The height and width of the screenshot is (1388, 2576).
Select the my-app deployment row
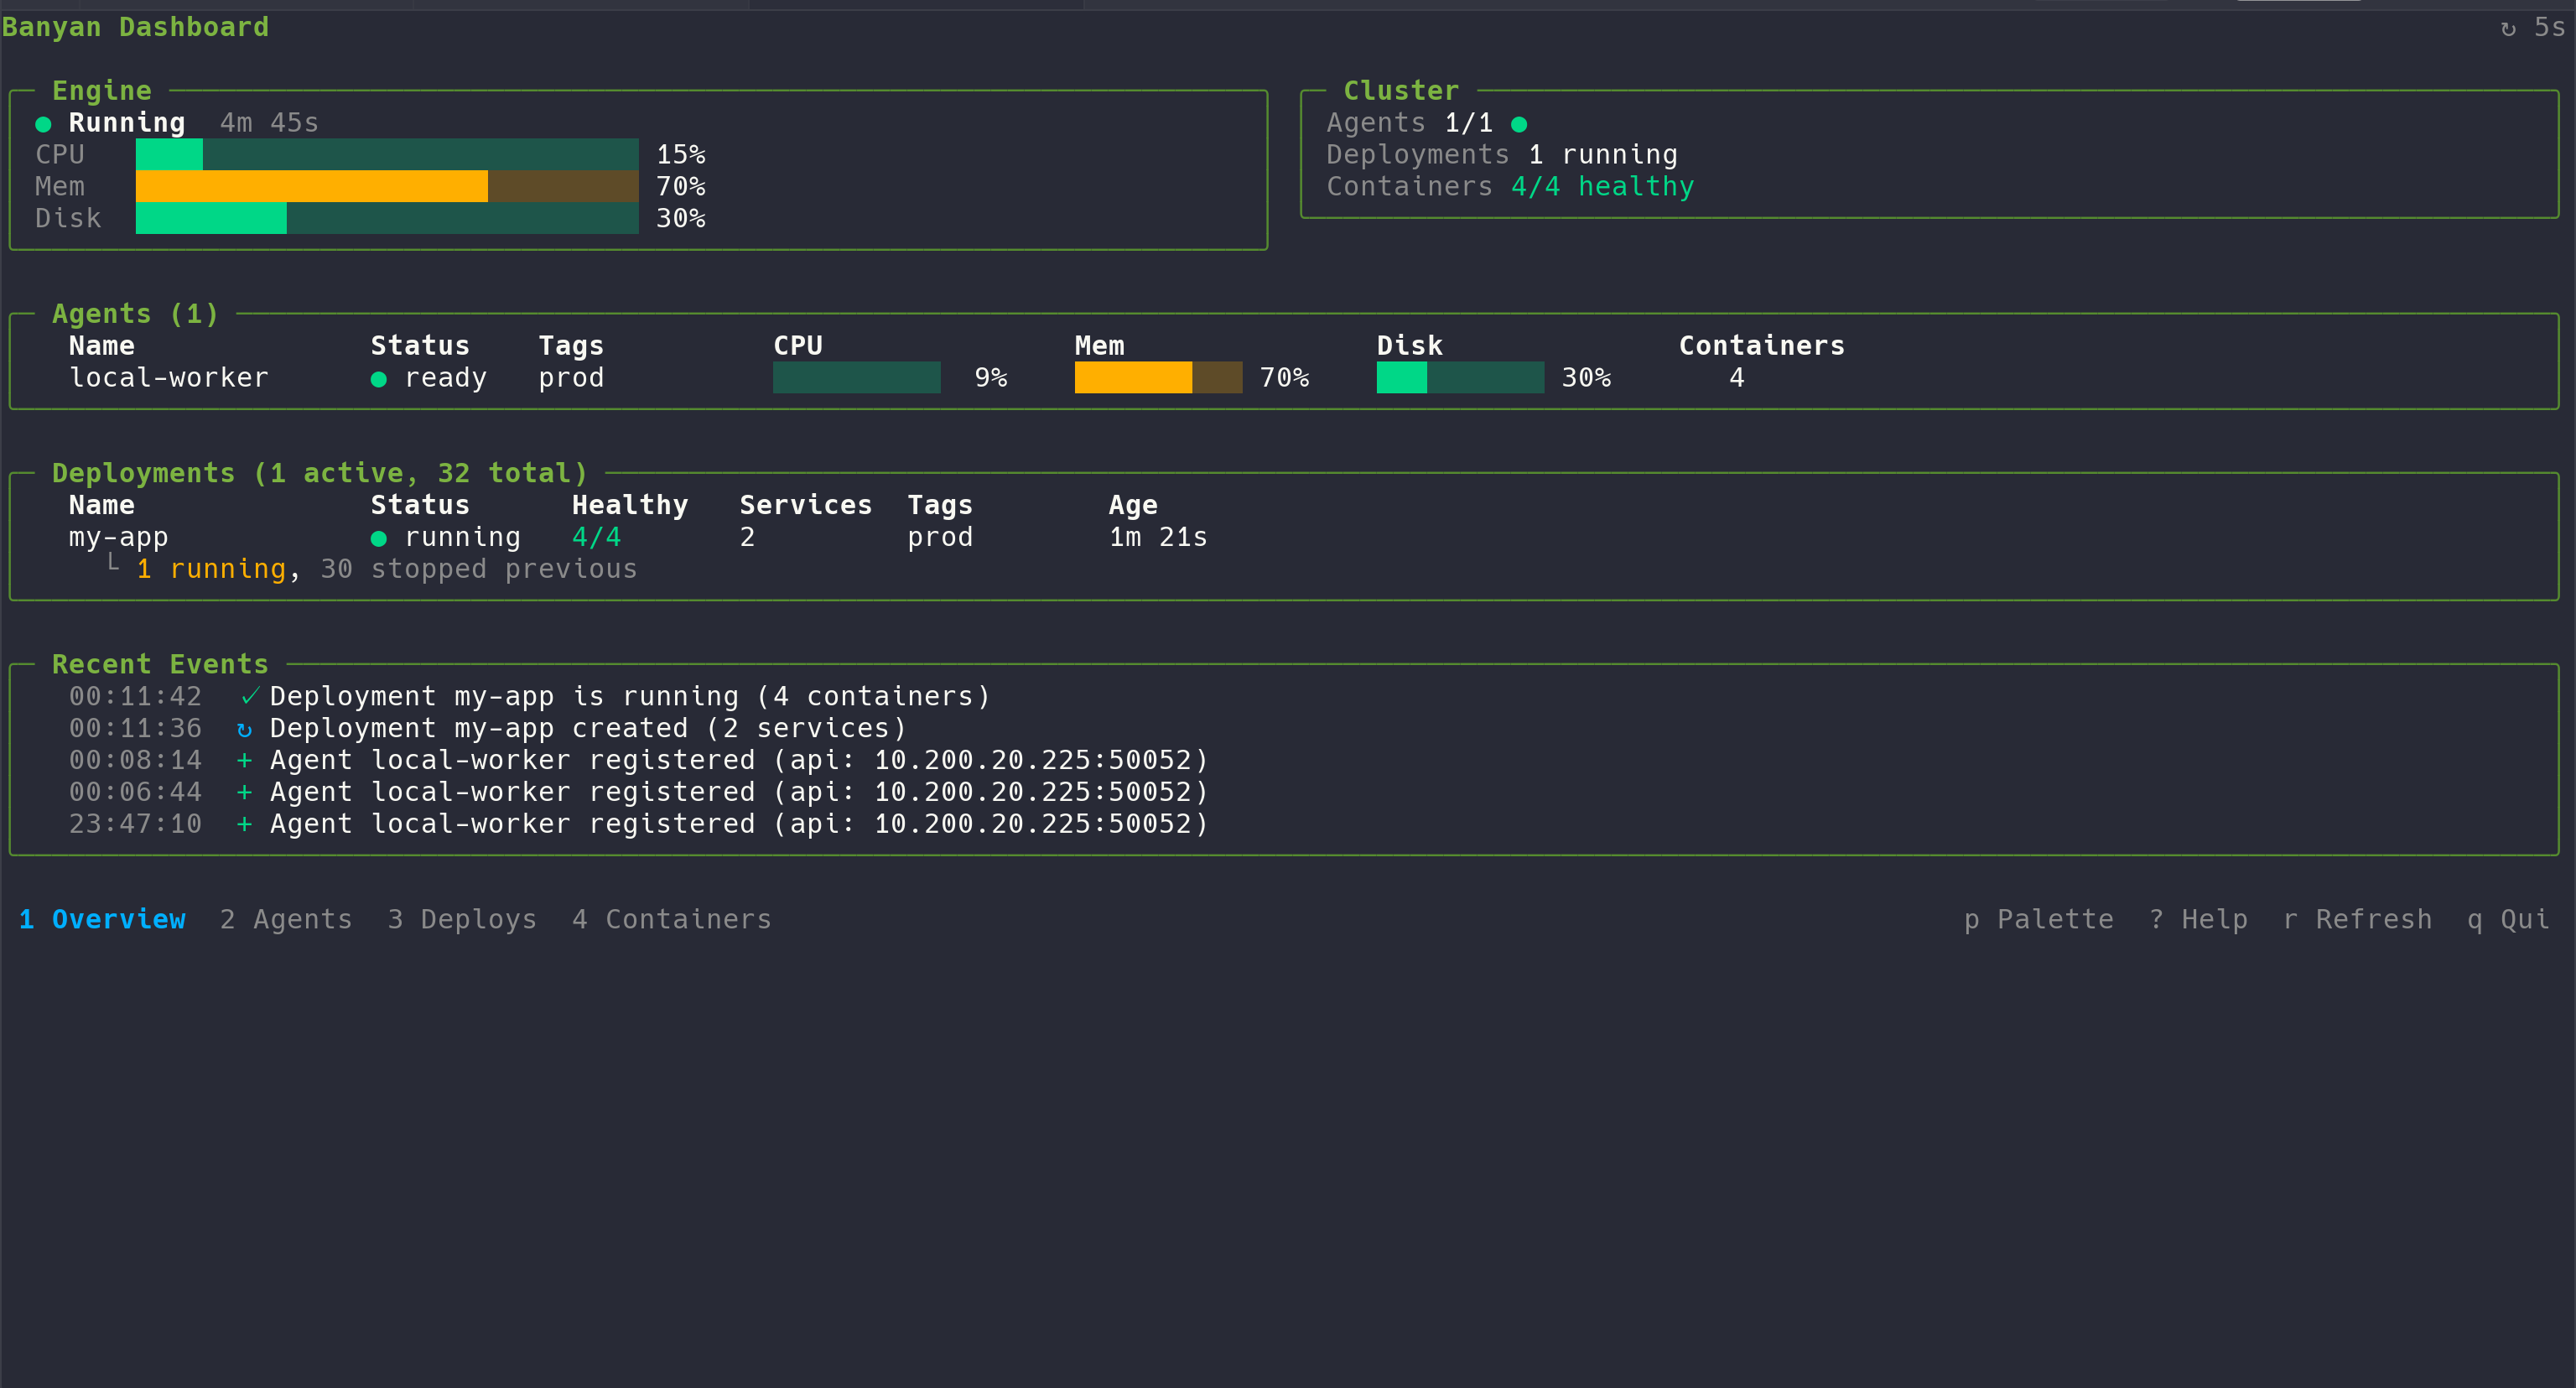click(x=118, y=537)
